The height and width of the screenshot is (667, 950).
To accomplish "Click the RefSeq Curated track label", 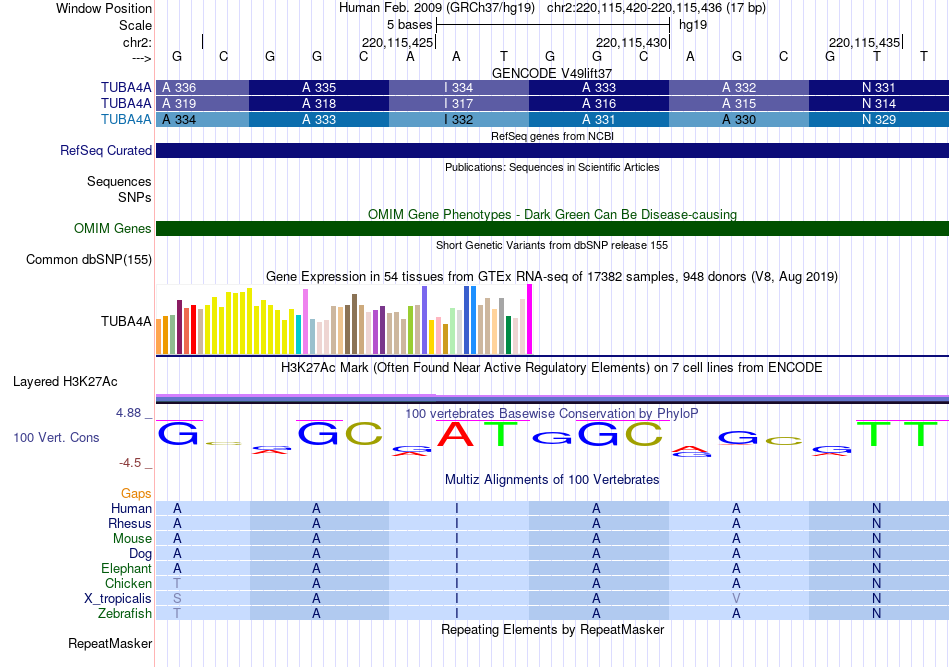I will 105,150.
